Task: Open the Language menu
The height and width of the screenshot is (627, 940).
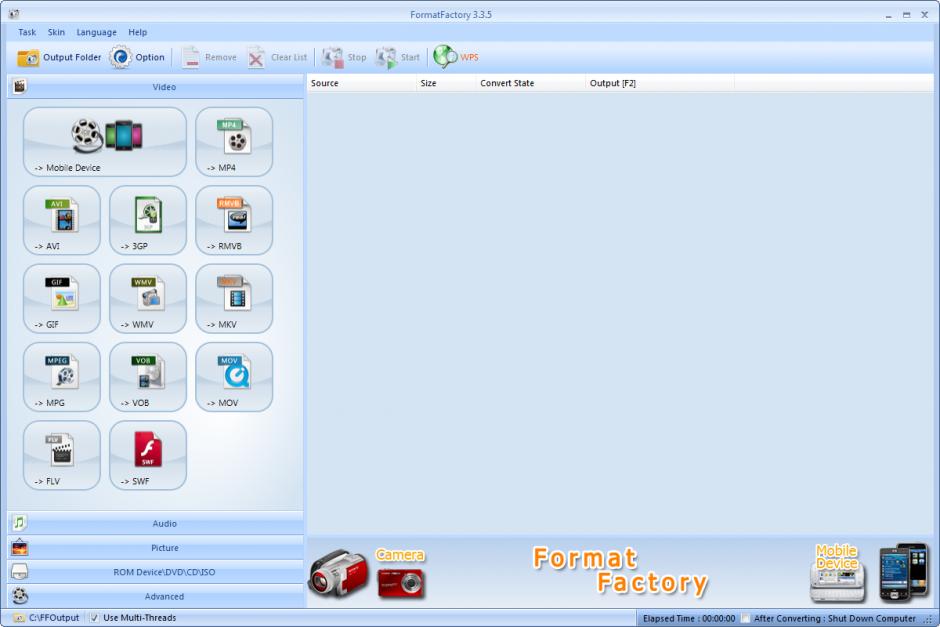Action: 97,32
